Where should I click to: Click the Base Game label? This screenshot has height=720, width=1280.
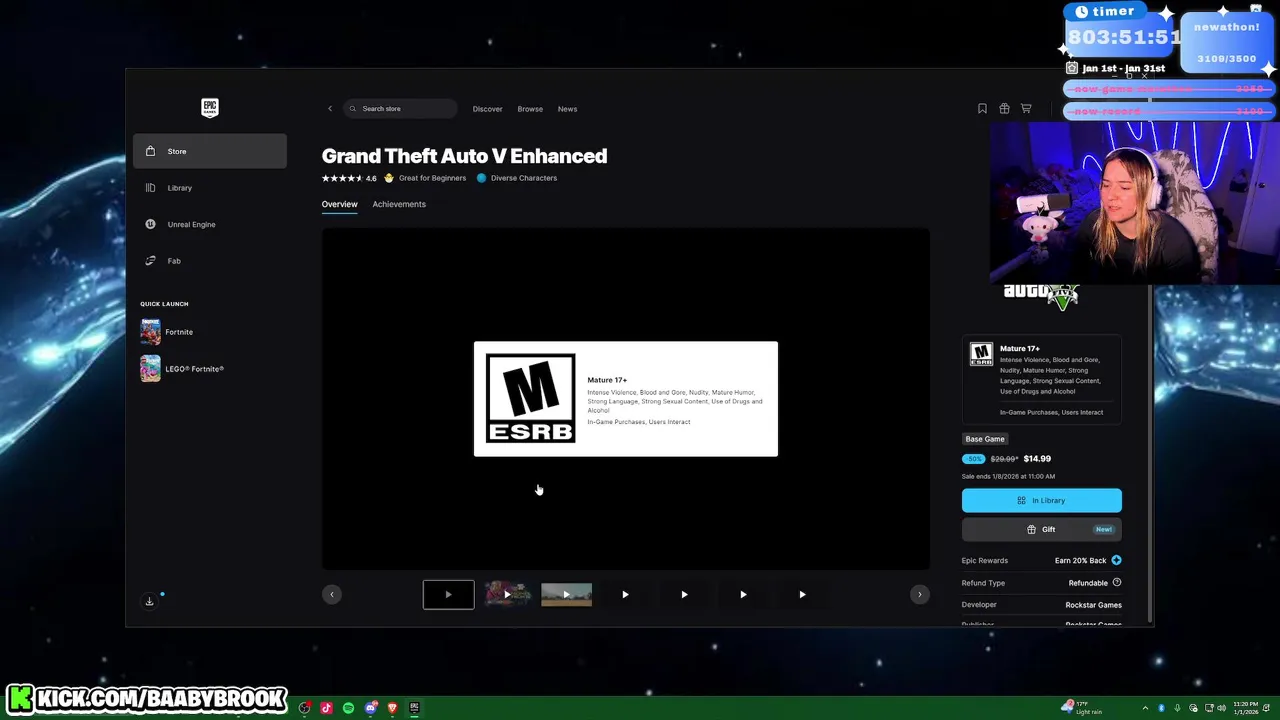pyautogui.click(x=985, y=439)
